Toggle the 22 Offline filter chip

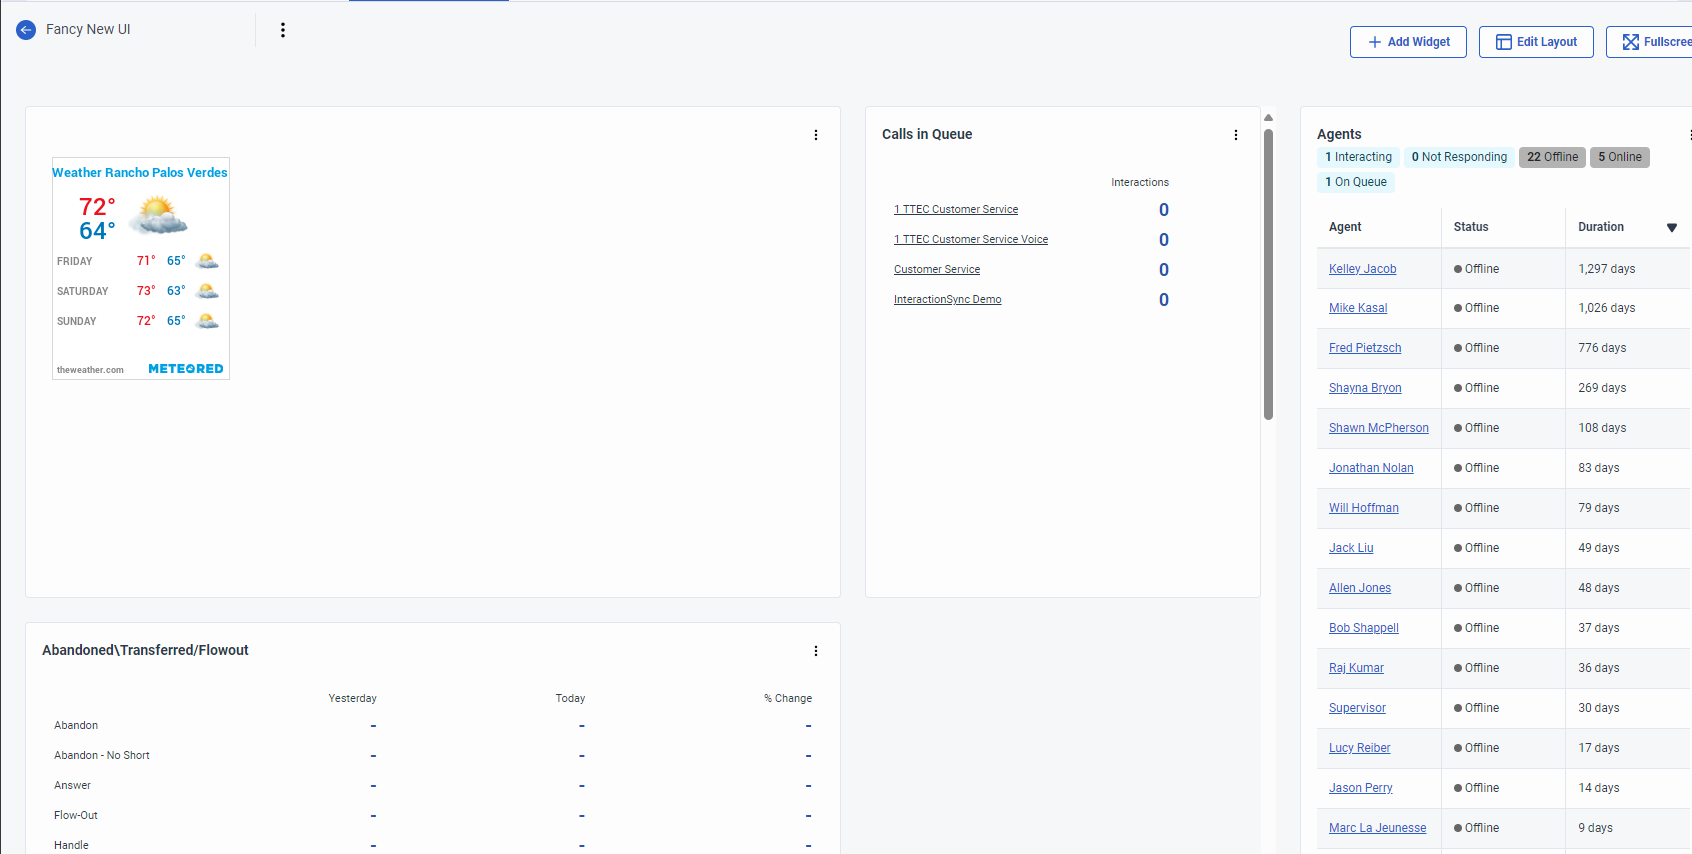click(1552, 157)
